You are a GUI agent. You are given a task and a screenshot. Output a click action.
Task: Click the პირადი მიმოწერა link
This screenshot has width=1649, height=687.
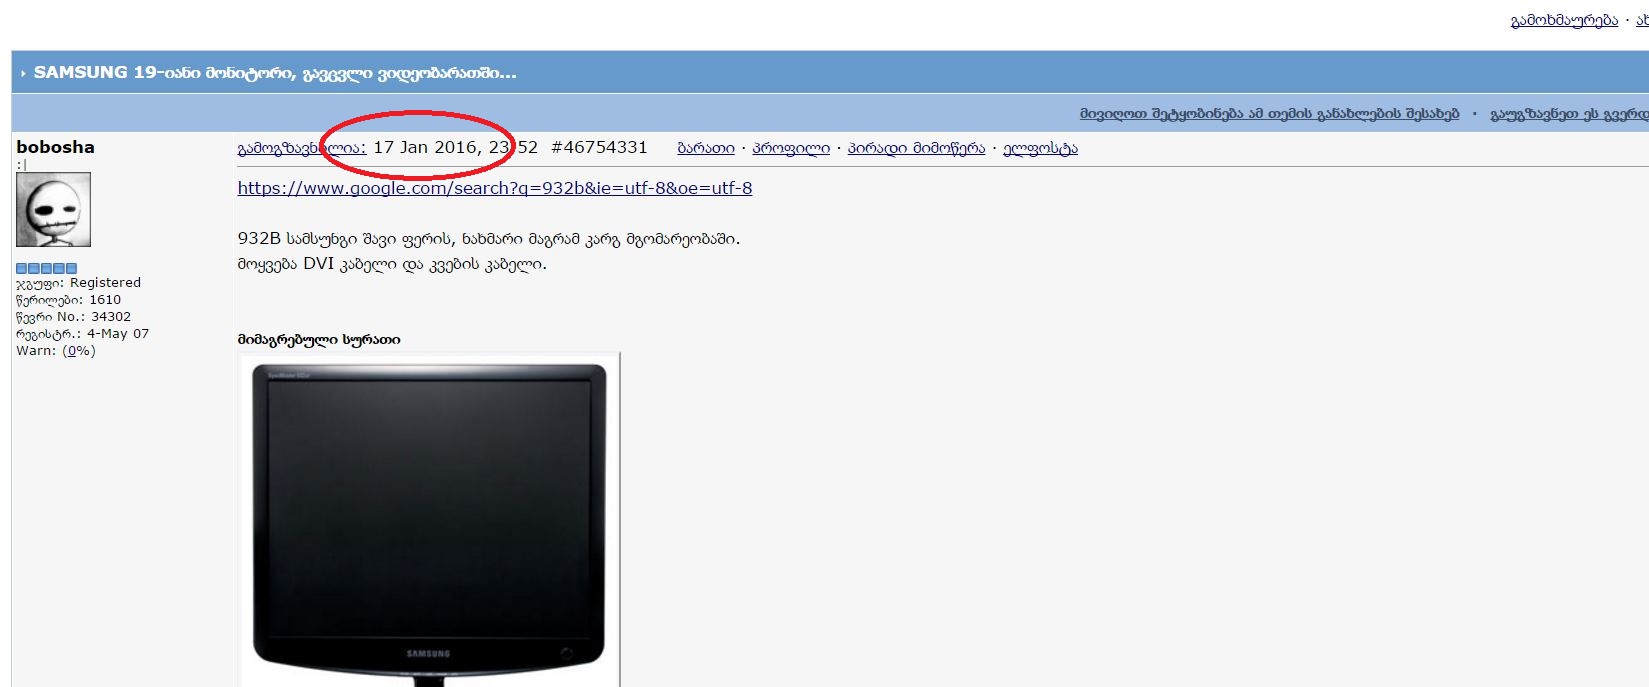pyautogui.click(x=916, y=148)
